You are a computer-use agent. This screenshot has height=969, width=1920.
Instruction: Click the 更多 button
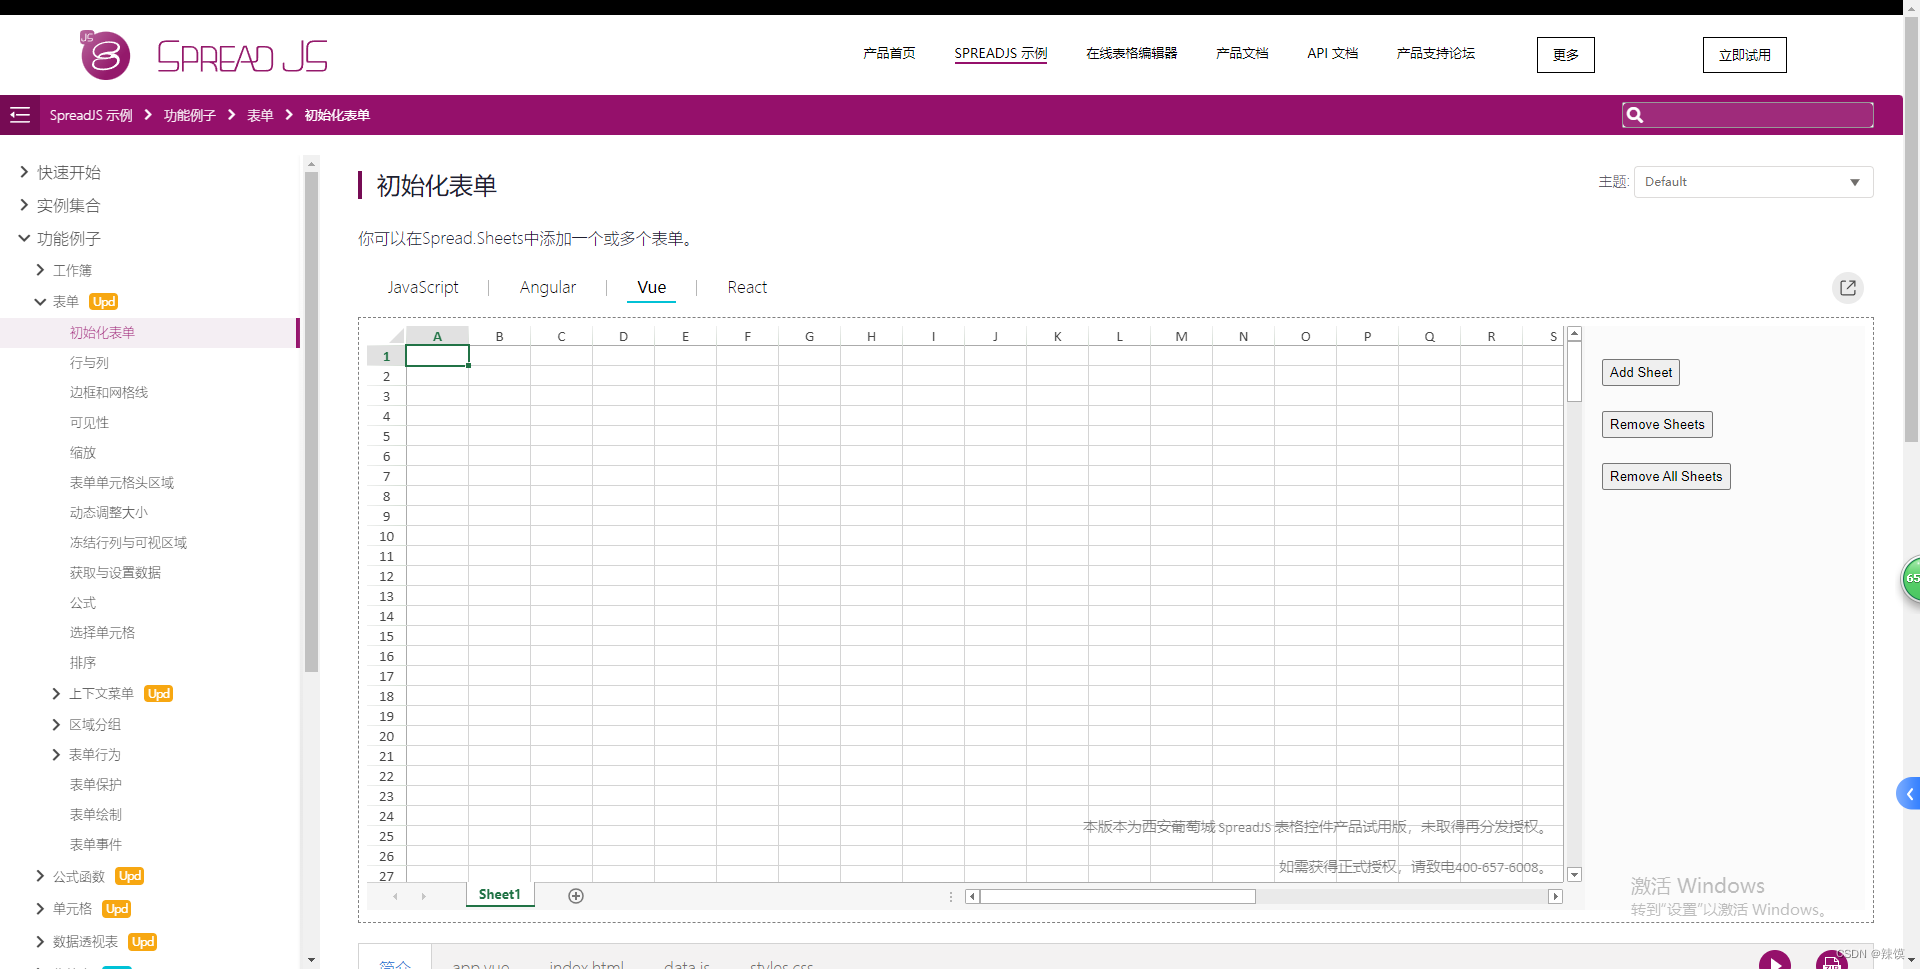point(1566,55)
